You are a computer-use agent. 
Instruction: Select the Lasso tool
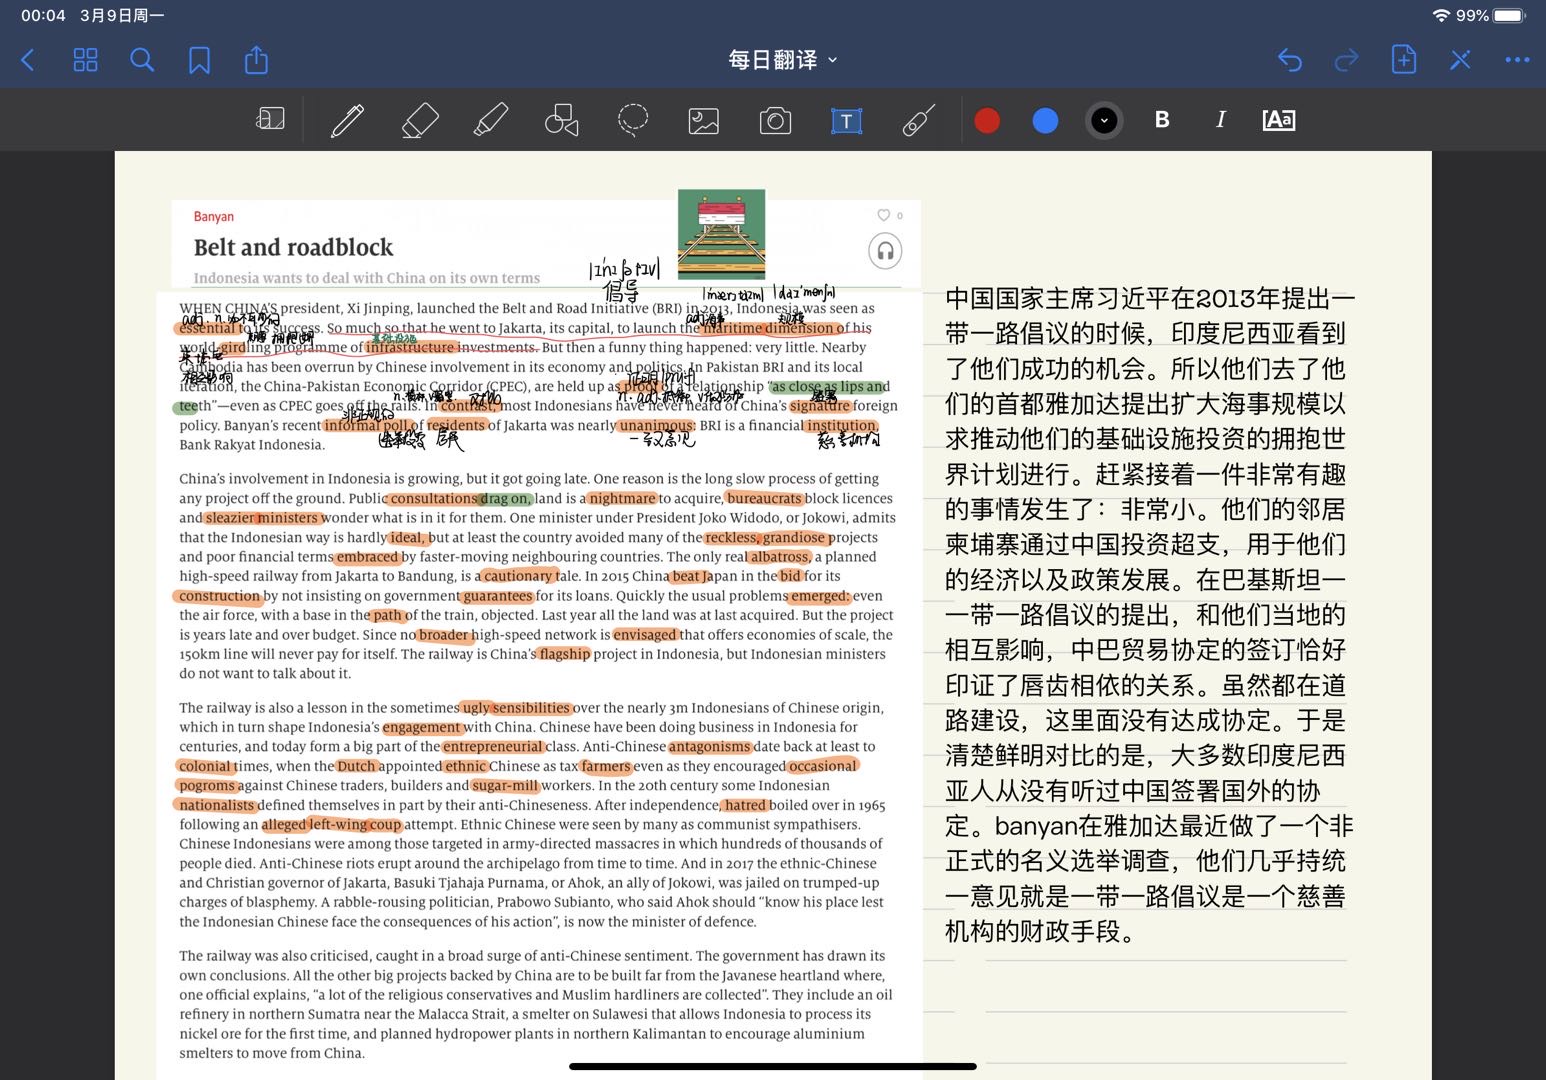pos(633,120)
